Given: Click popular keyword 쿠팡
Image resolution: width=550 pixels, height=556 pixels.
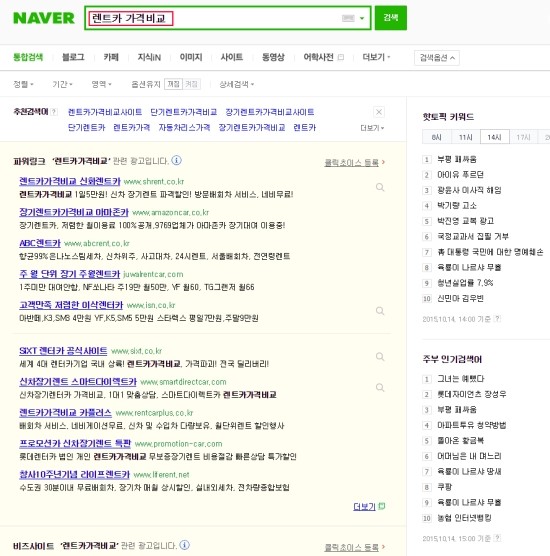Looking at the screenshot, I should tap(445, 487).
